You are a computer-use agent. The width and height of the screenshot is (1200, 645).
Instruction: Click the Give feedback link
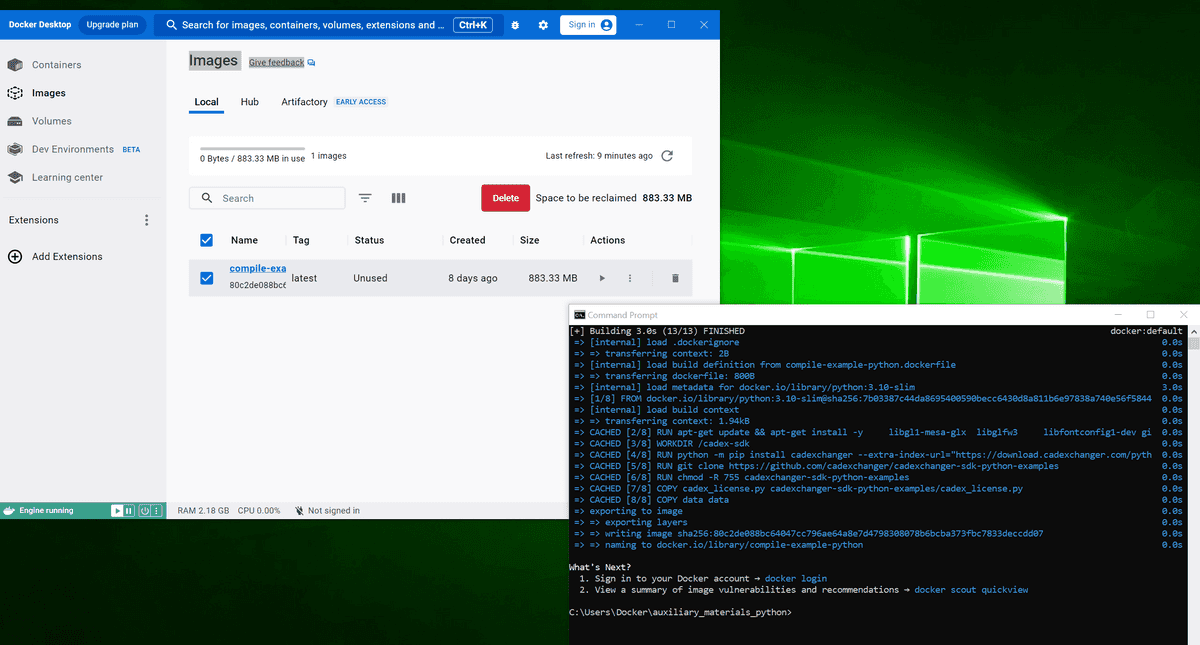click(x=276, y=62)
